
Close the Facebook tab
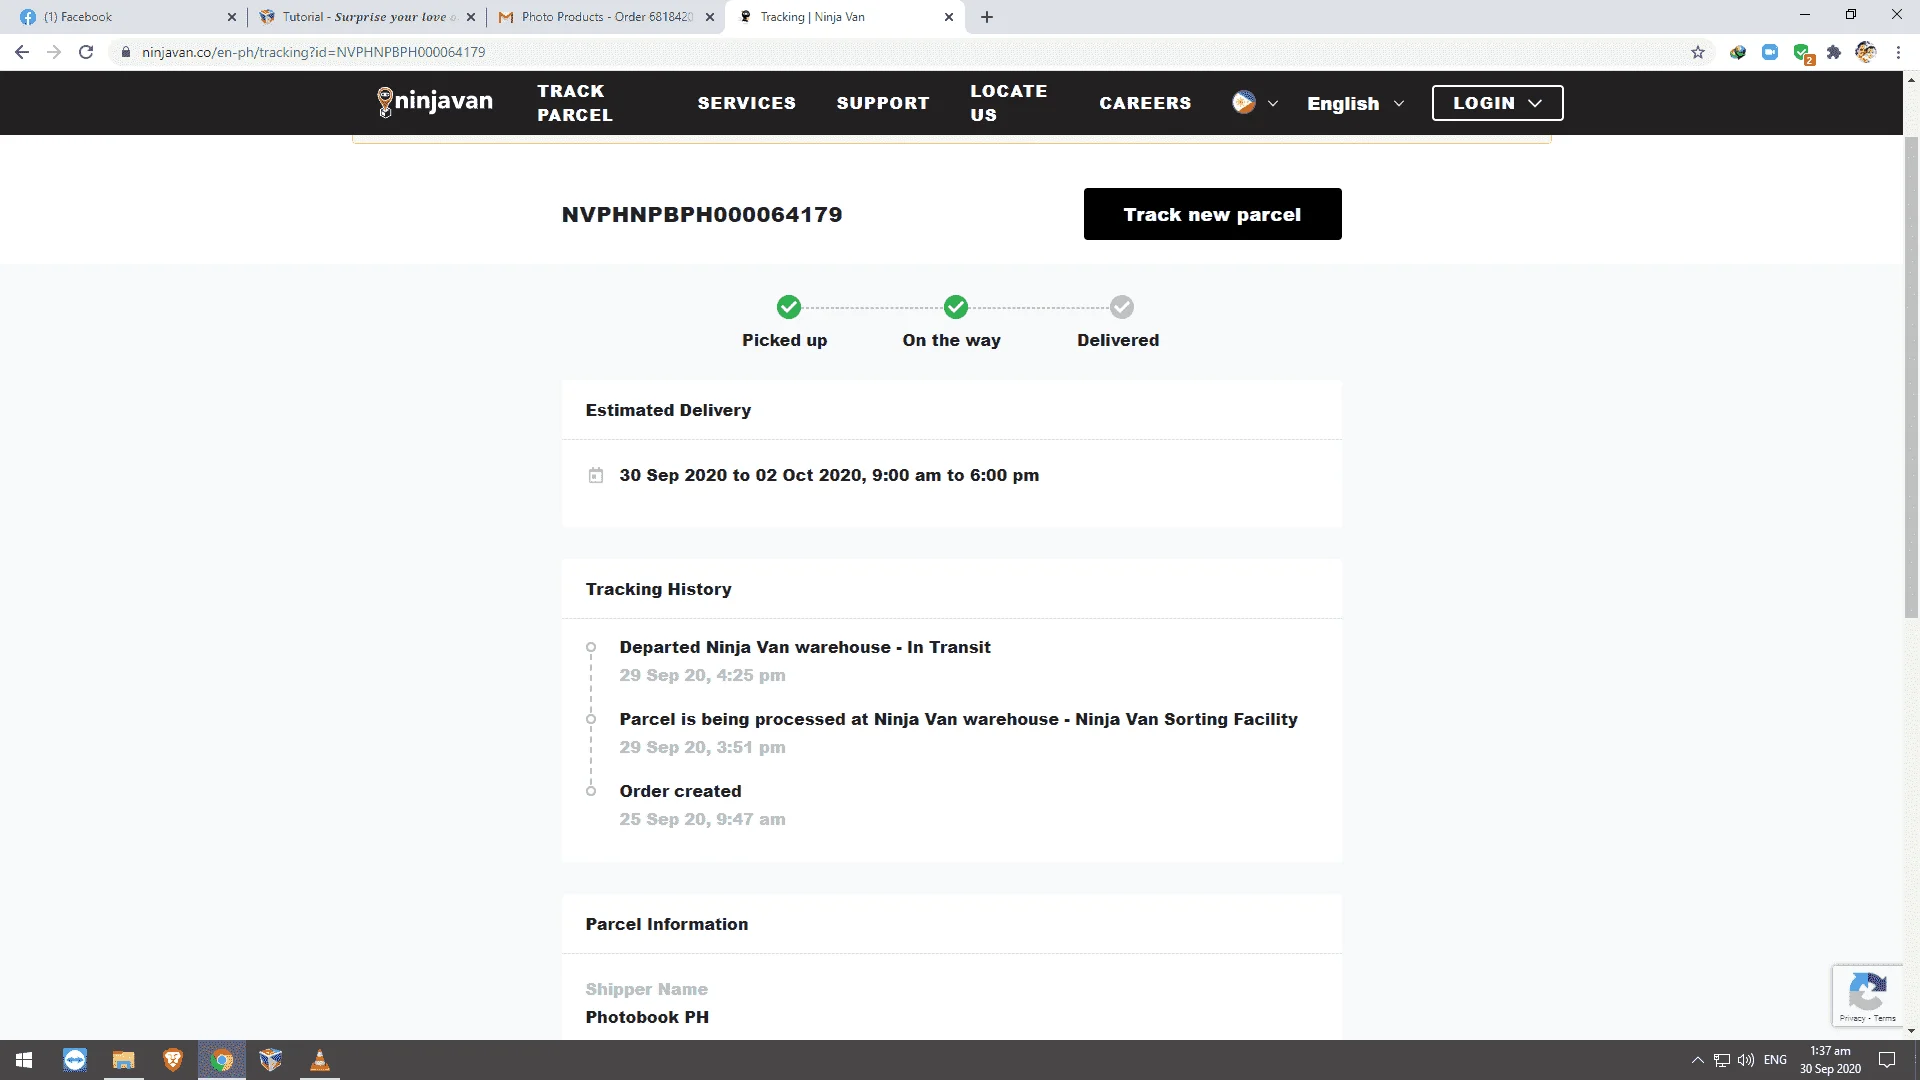231,17
